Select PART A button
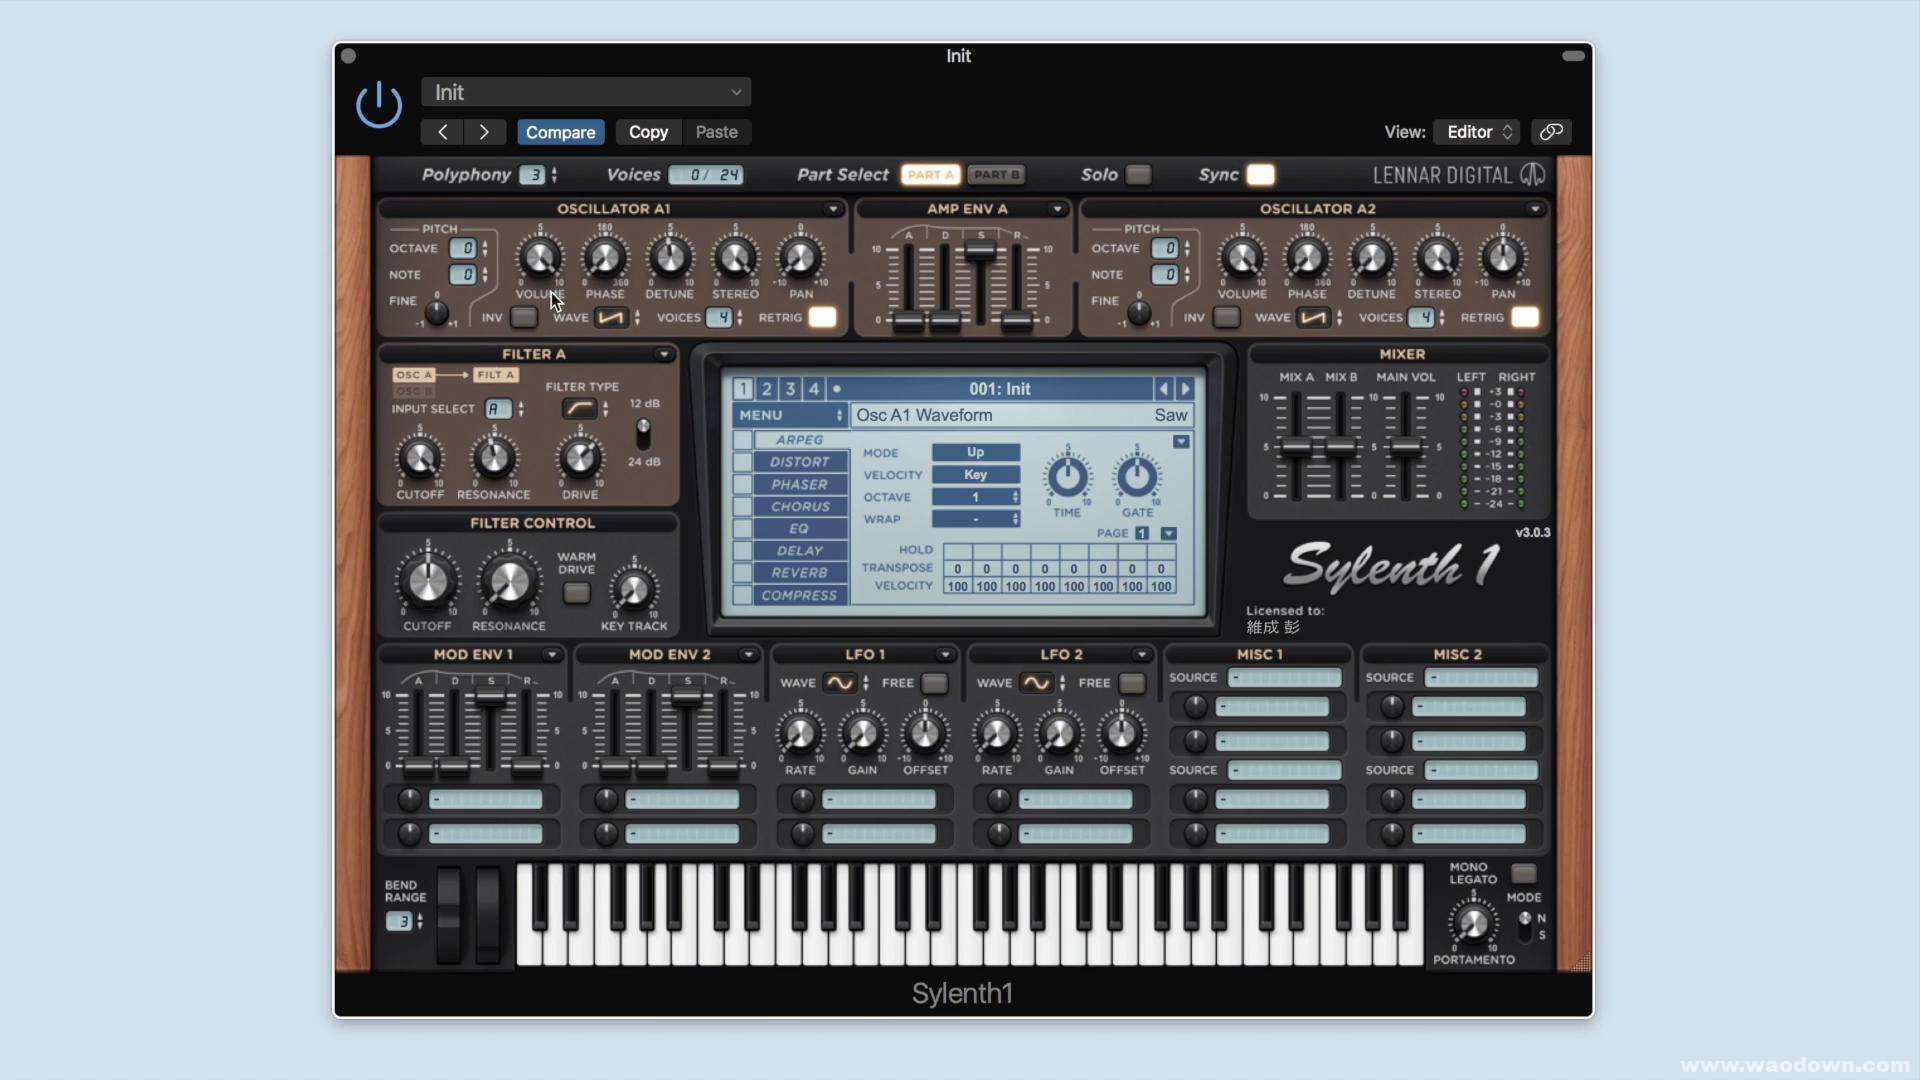 pyautogui.click(x=931, y=175)
